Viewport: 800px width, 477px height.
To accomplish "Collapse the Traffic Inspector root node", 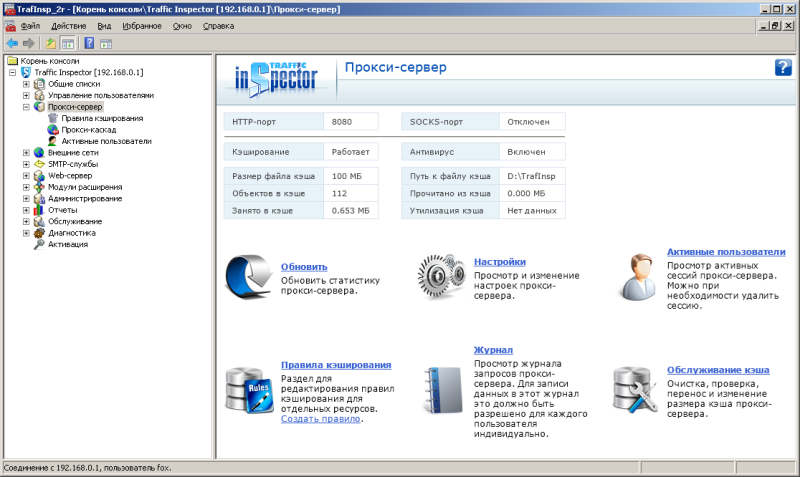I will point(12,72).
